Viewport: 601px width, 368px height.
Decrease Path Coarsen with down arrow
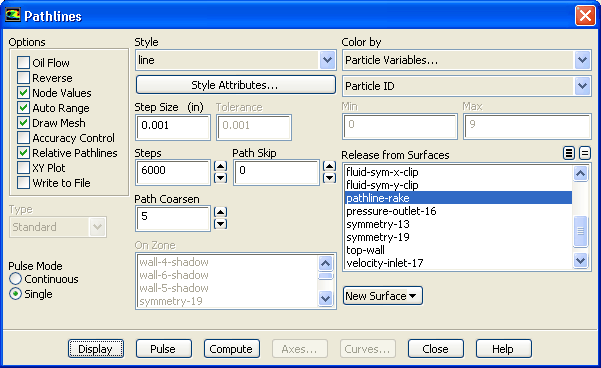tap(220, 224)
